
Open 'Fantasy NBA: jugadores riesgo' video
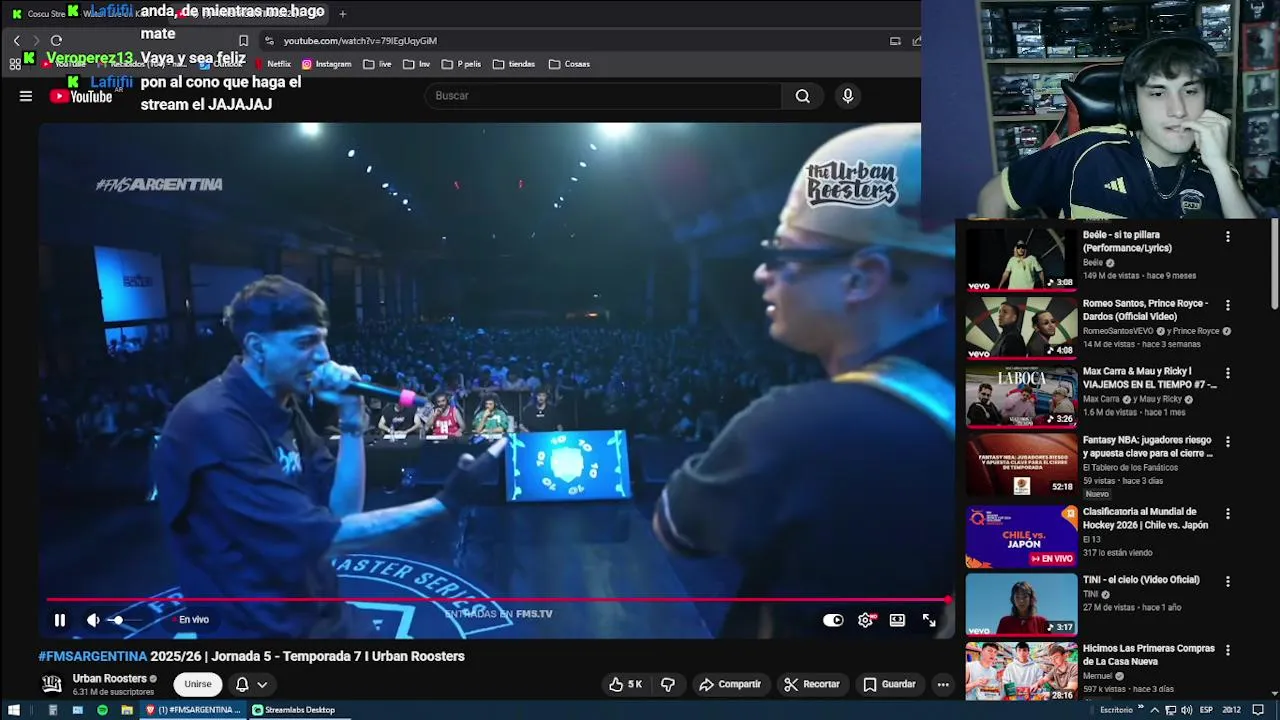(x=1021, y=464)
